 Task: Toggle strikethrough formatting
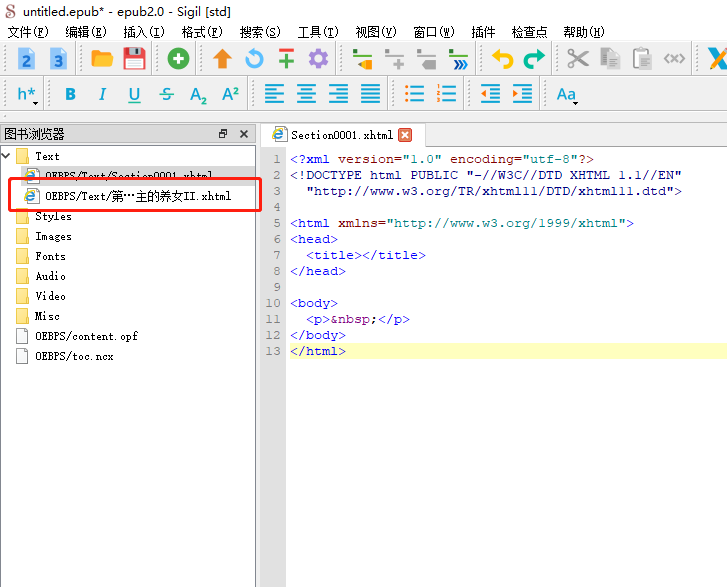[166, 94]
